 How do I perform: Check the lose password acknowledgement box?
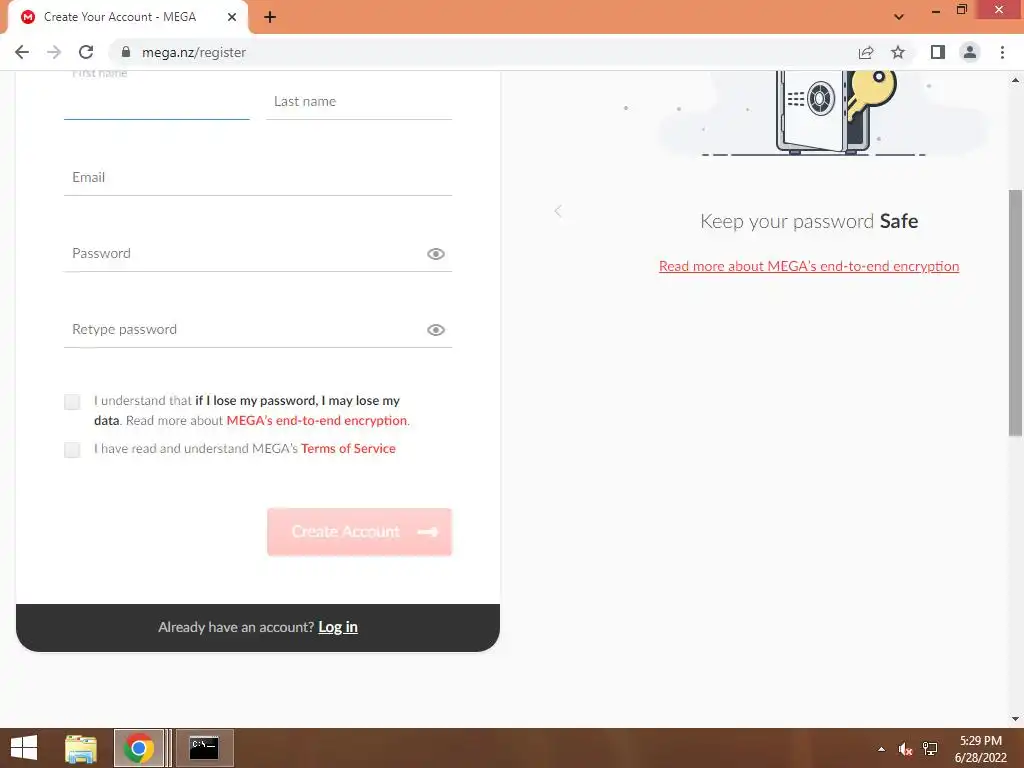coord(72,402)
